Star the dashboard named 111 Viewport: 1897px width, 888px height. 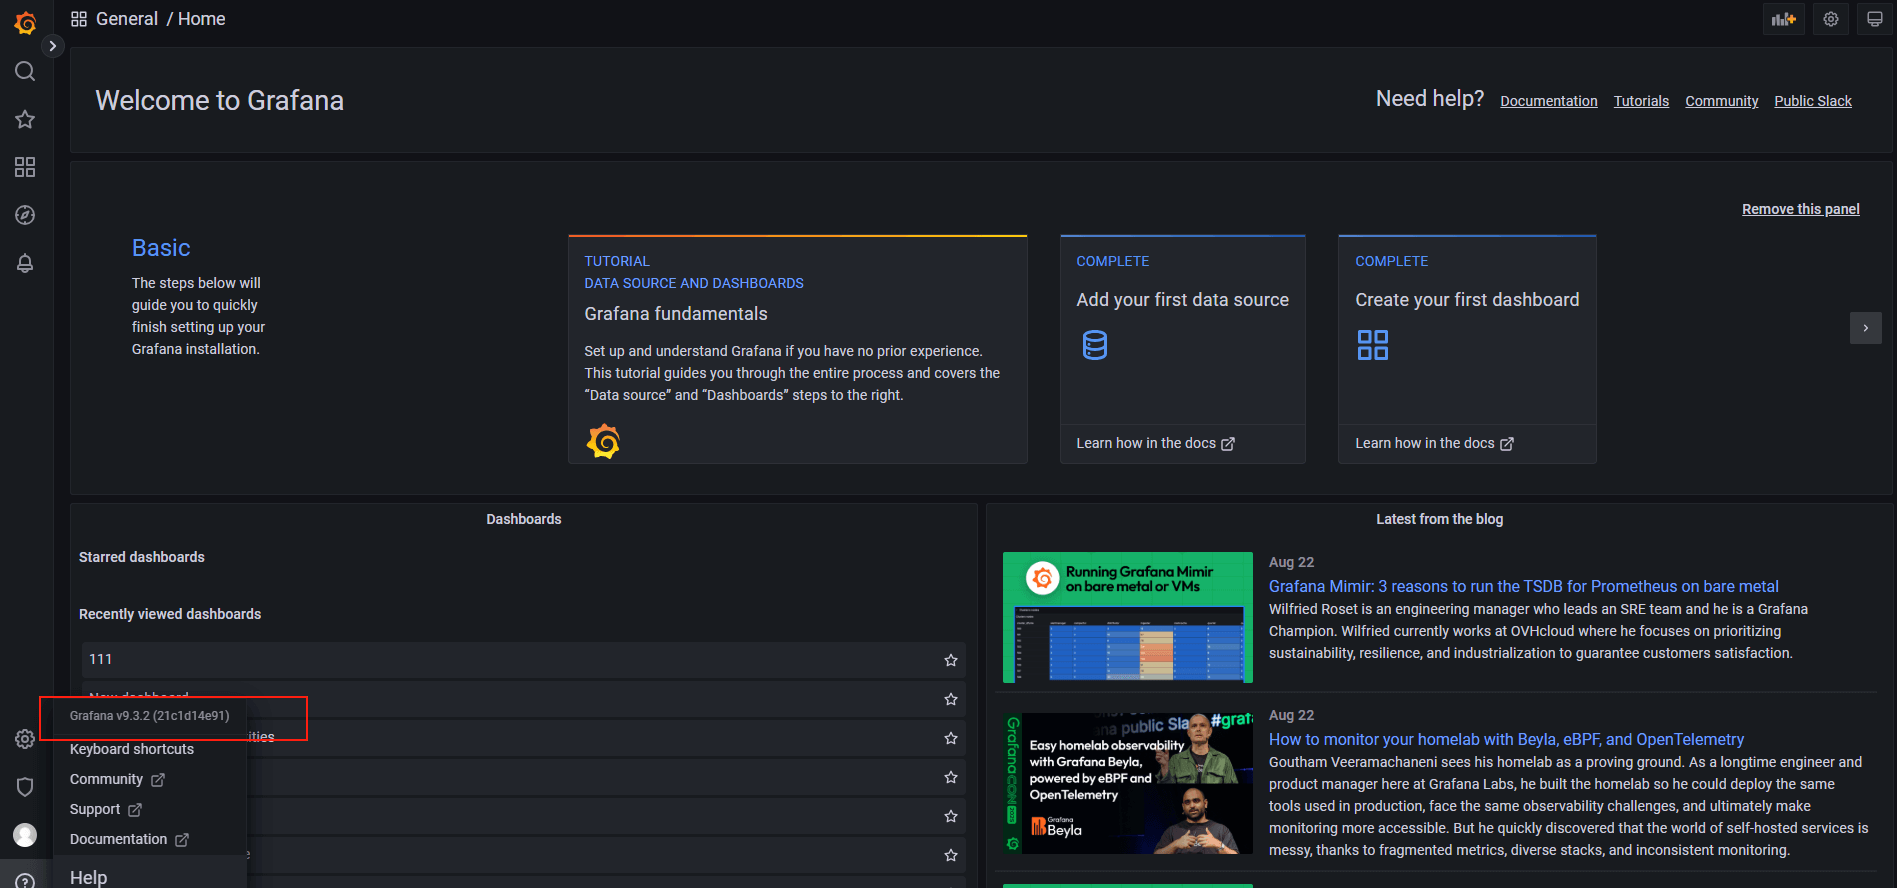[x=951, y=660]
